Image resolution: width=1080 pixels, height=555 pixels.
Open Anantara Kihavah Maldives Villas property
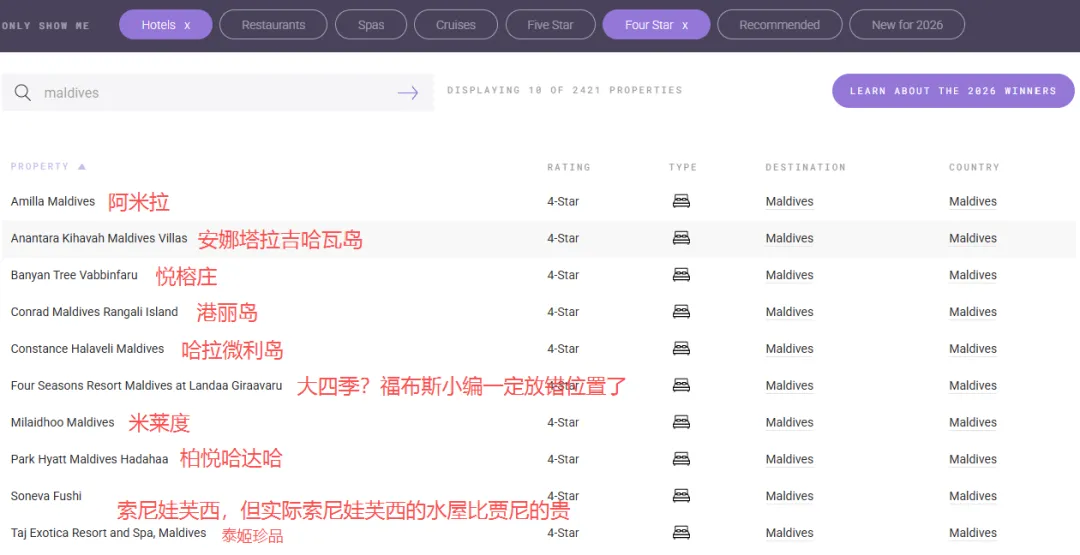pos(99,238)
